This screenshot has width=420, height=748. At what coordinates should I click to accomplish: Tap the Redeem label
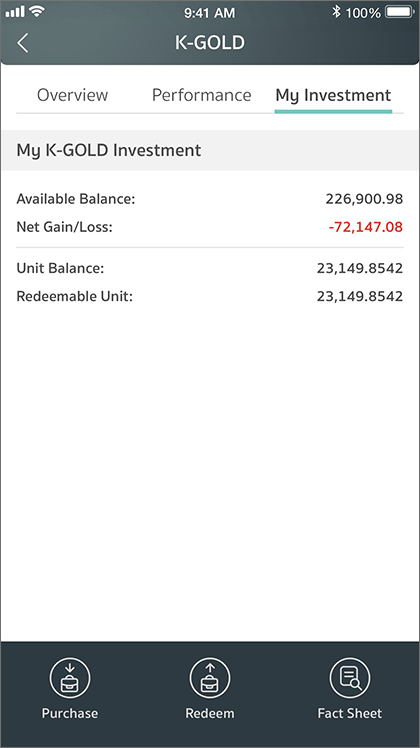(x=210, y=713)
